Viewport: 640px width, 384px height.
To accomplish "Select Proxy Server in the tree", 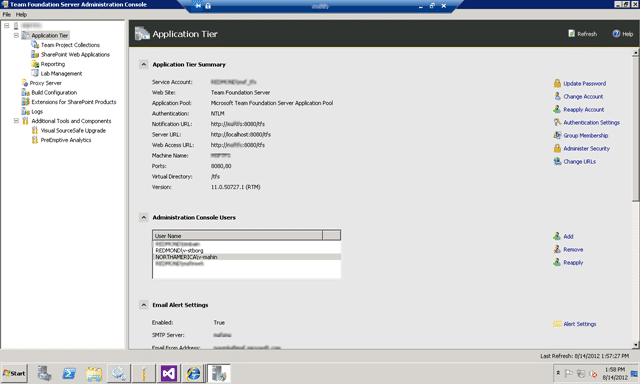I will point(45,83).
